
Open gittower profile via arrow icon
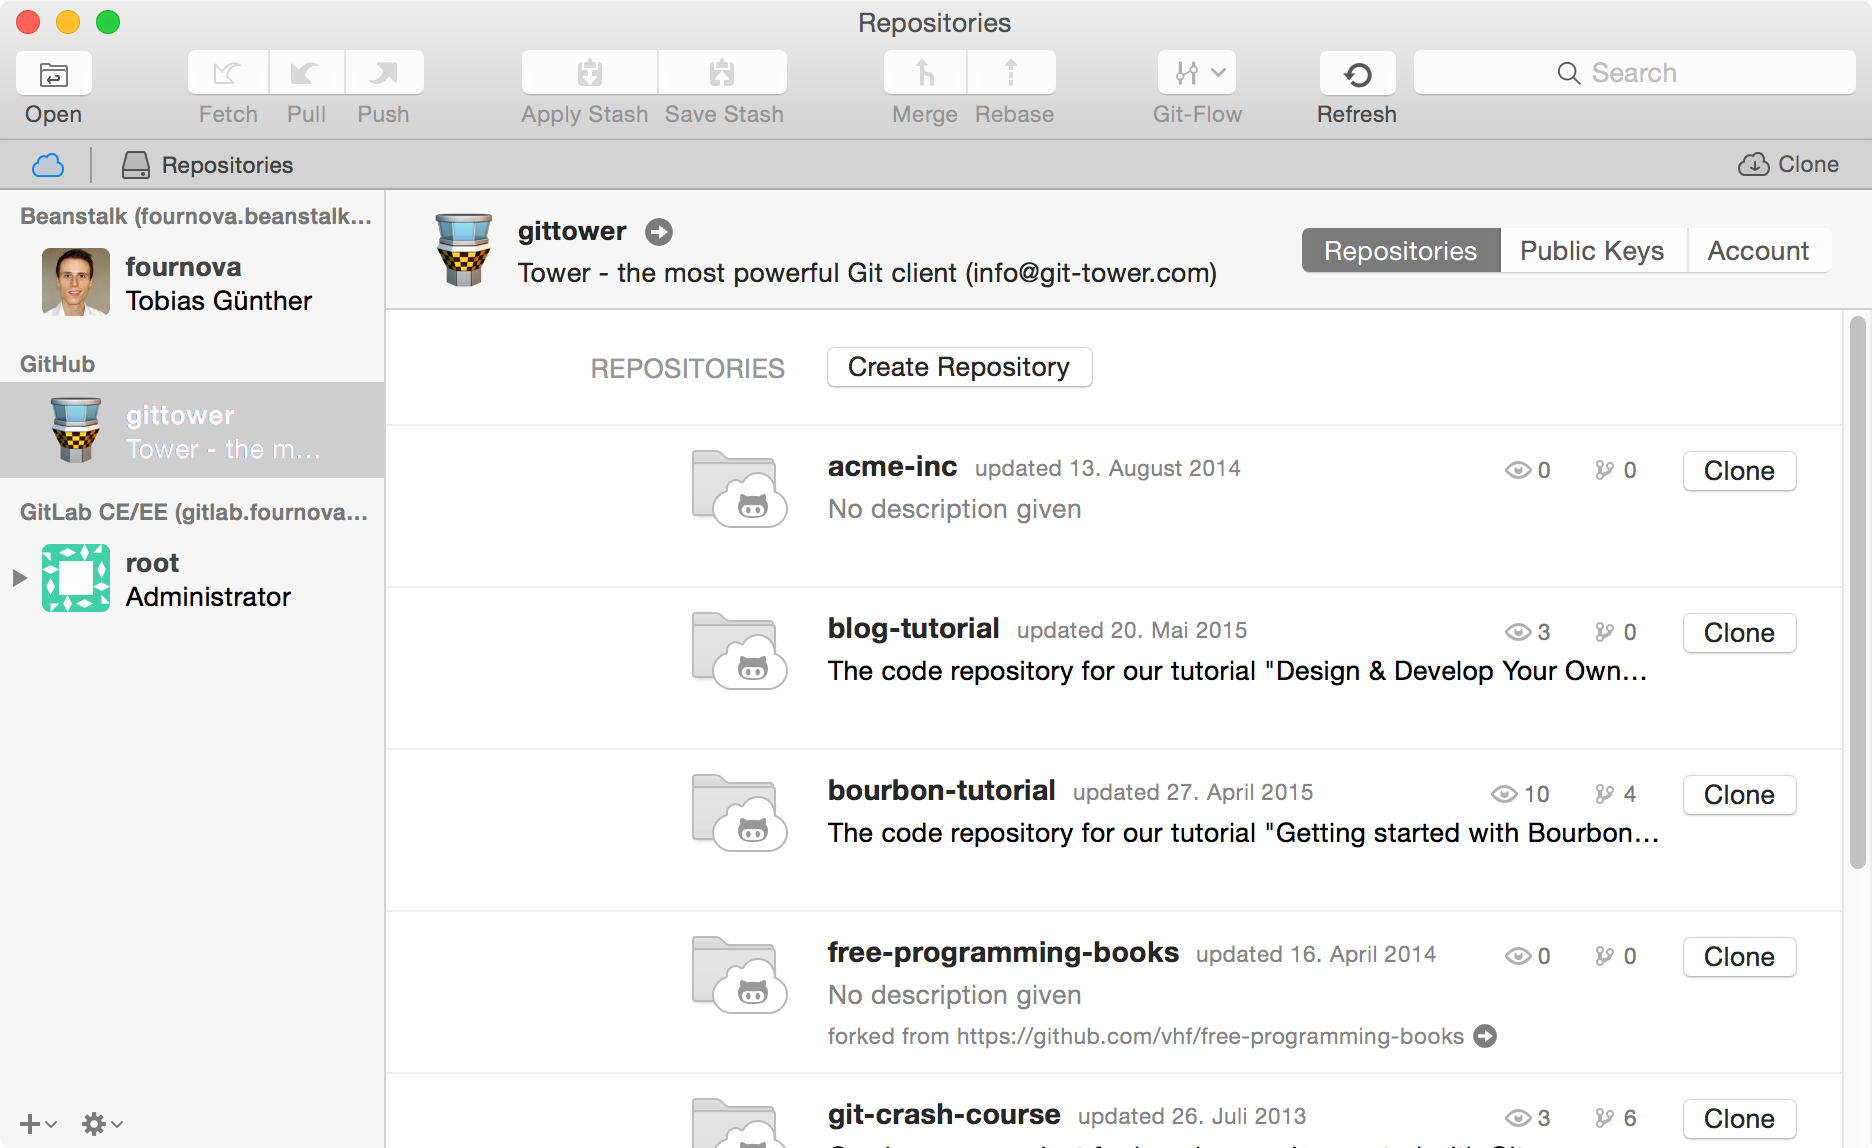pos(659,232)
